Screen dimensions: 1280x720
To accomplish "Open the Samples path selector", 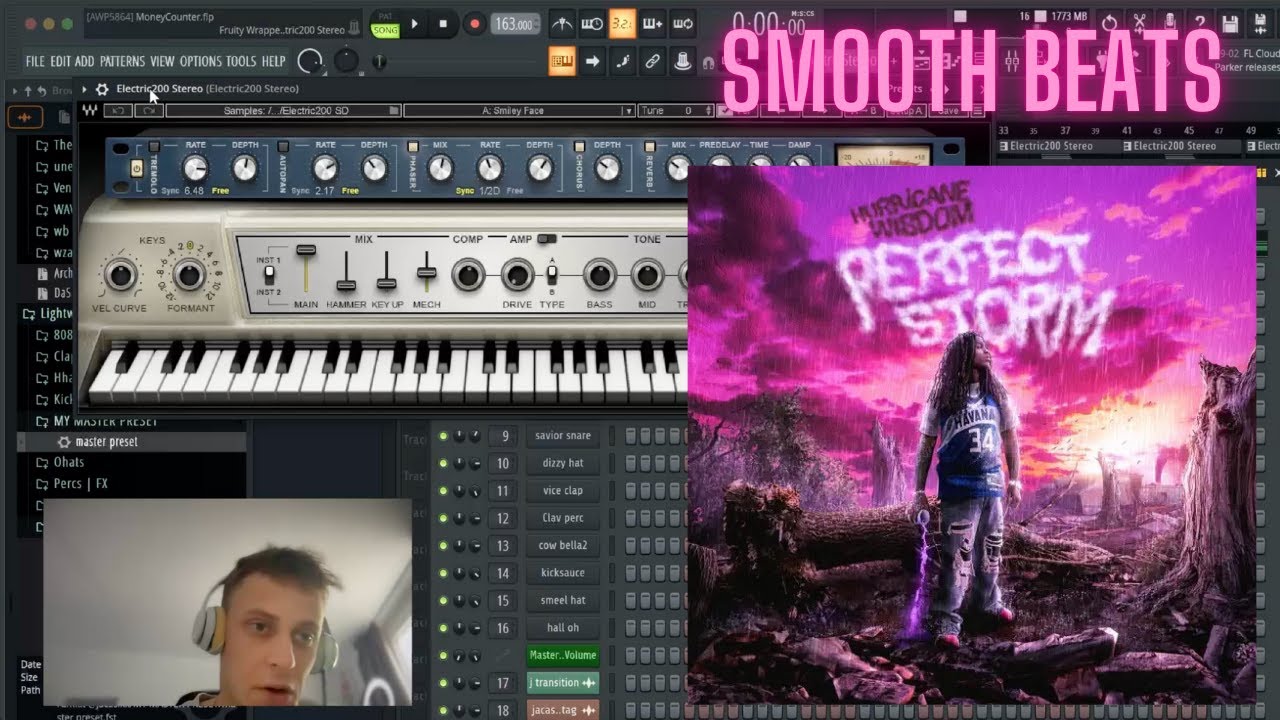I will click(283, 111).
